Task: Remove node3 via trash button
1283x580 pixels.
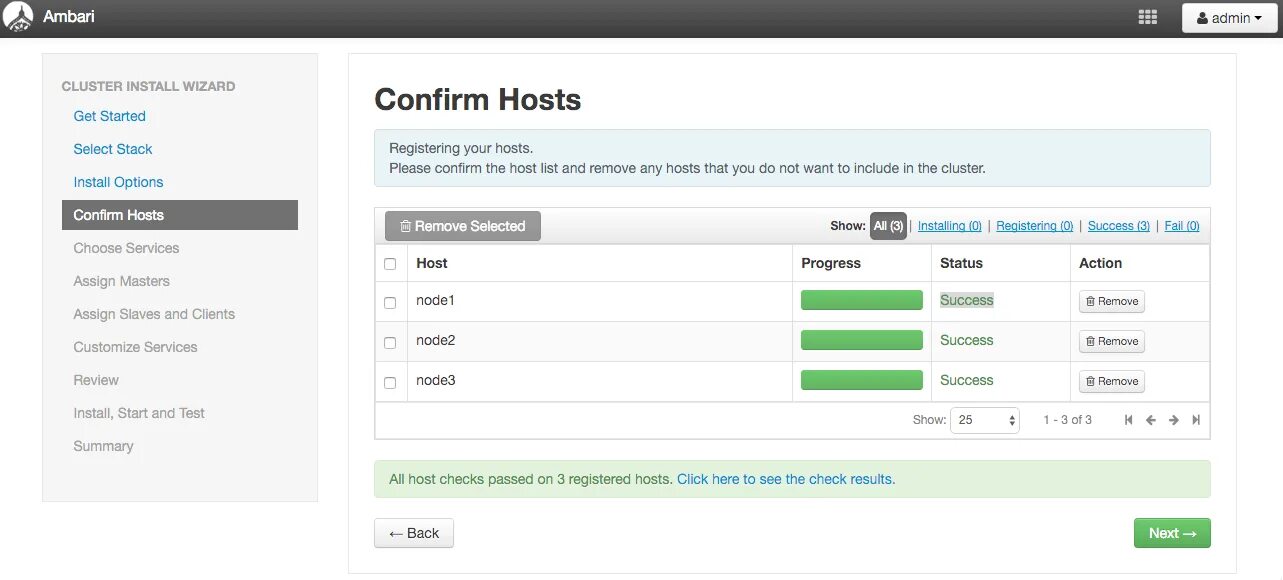Action: click(1111, 381)
